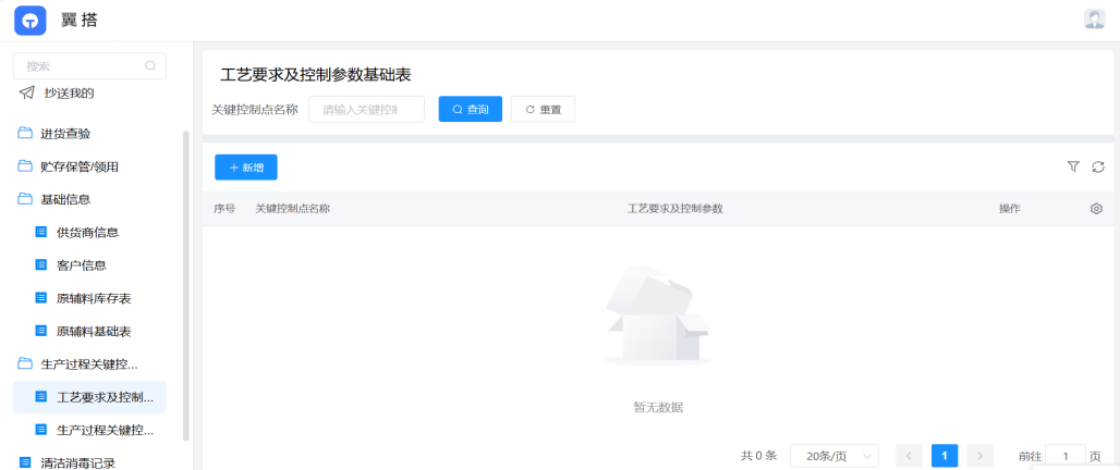Screen dimensions: 1120x470
Task: Click the 查询 search button
Action: click(x=470, y=109)
